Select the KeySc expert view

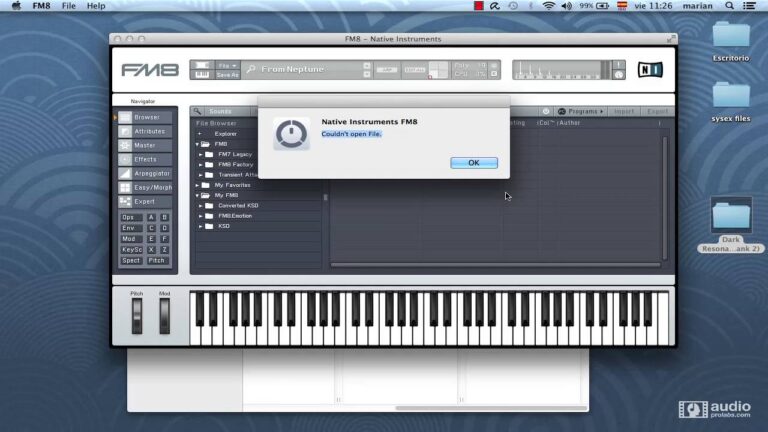[x=131, y=249]
